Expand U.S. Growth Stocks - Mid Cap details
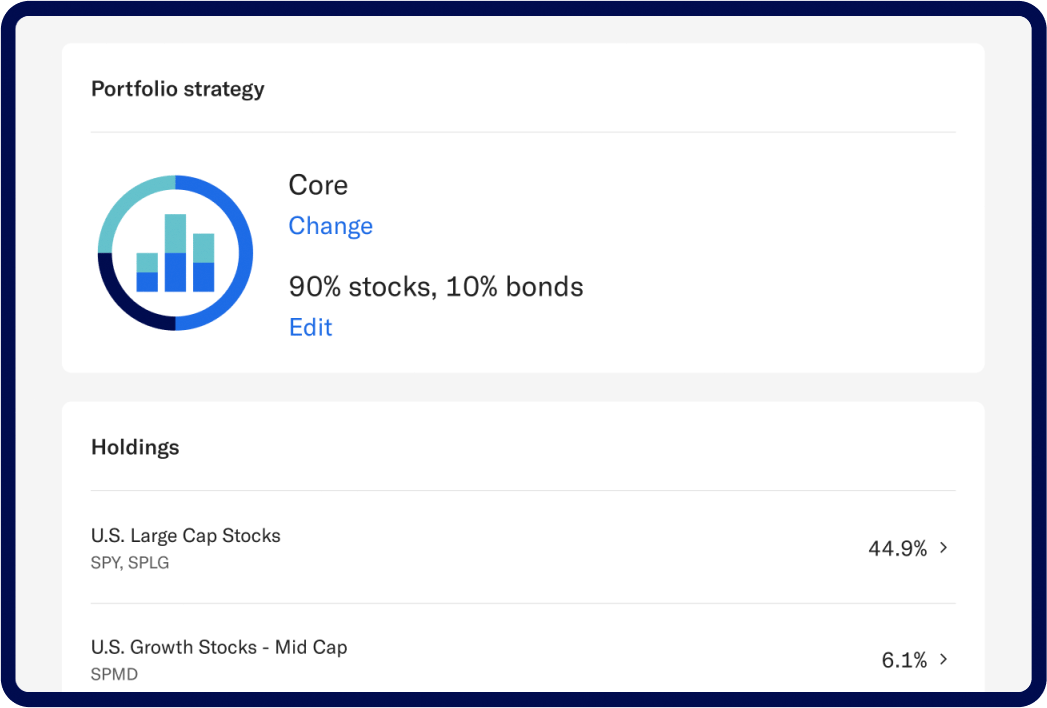The image size is (1047, 708). click(x=941, y=660)
